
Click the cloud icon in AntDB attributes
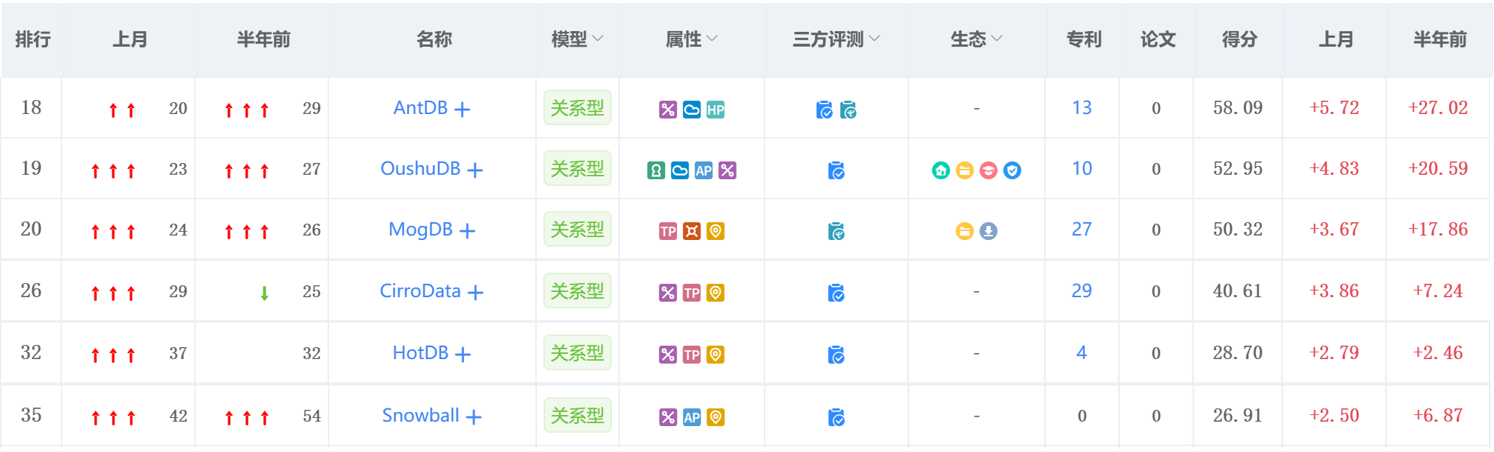click(691, 110)
